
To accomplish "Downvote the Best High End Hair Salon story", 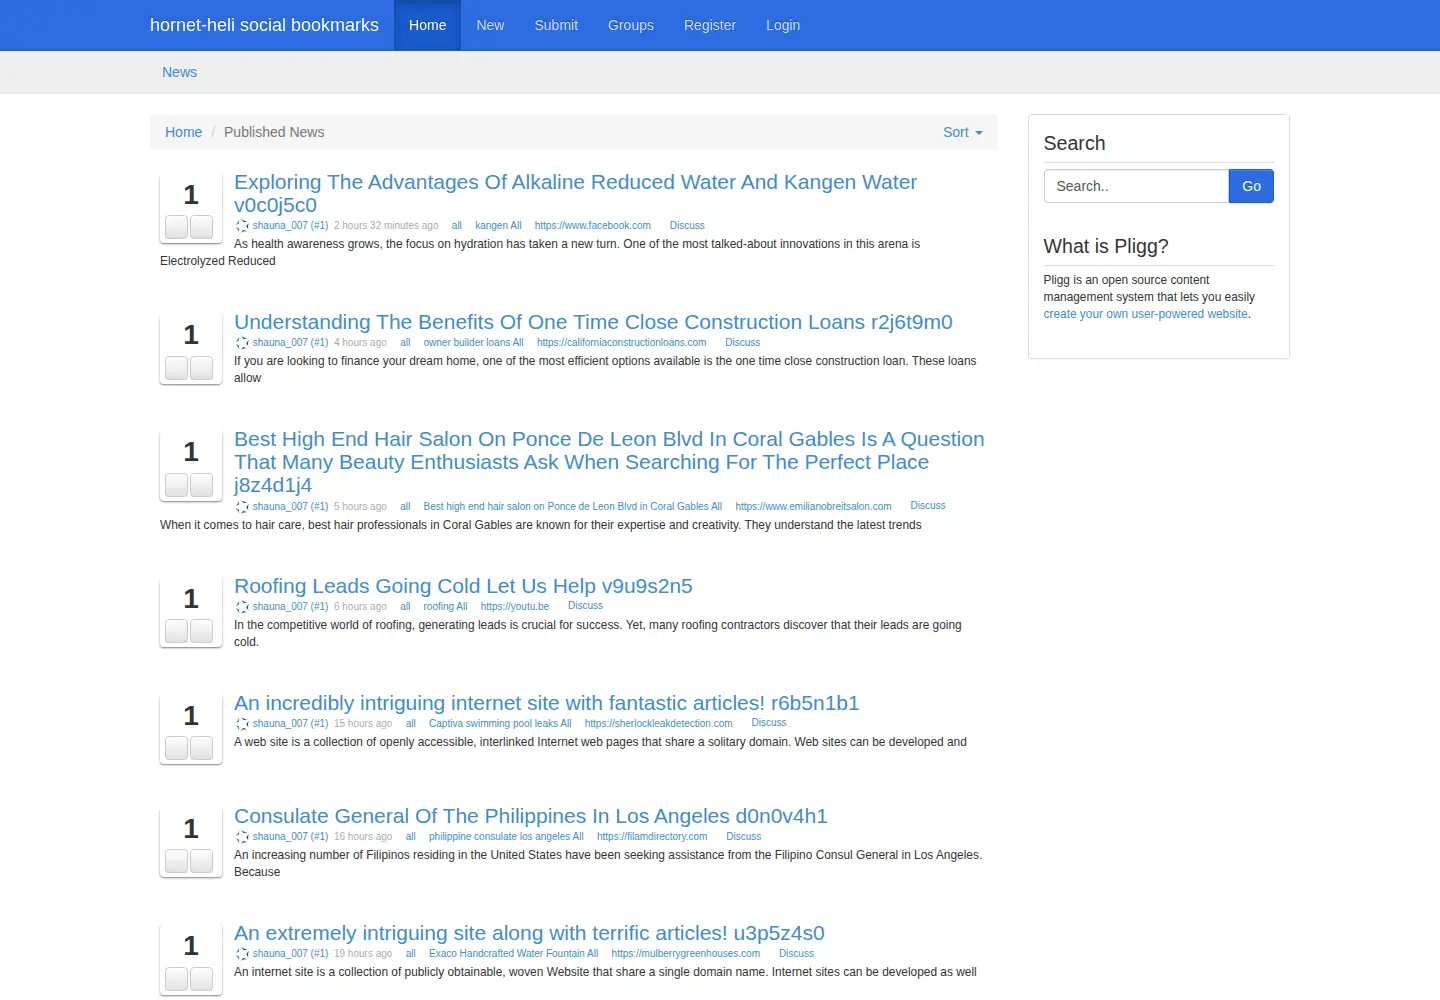I will 202,485.
